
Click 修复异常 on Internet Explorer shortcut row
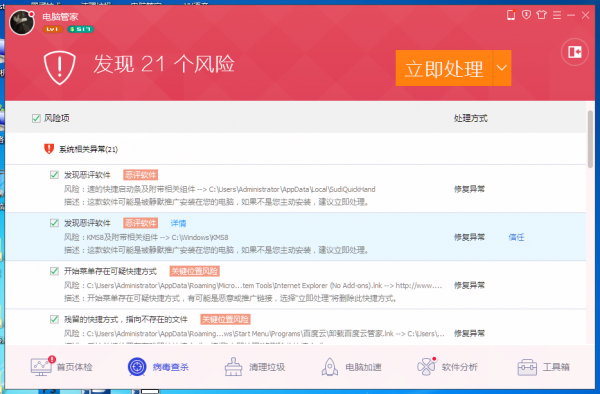(x=470, y=285)
